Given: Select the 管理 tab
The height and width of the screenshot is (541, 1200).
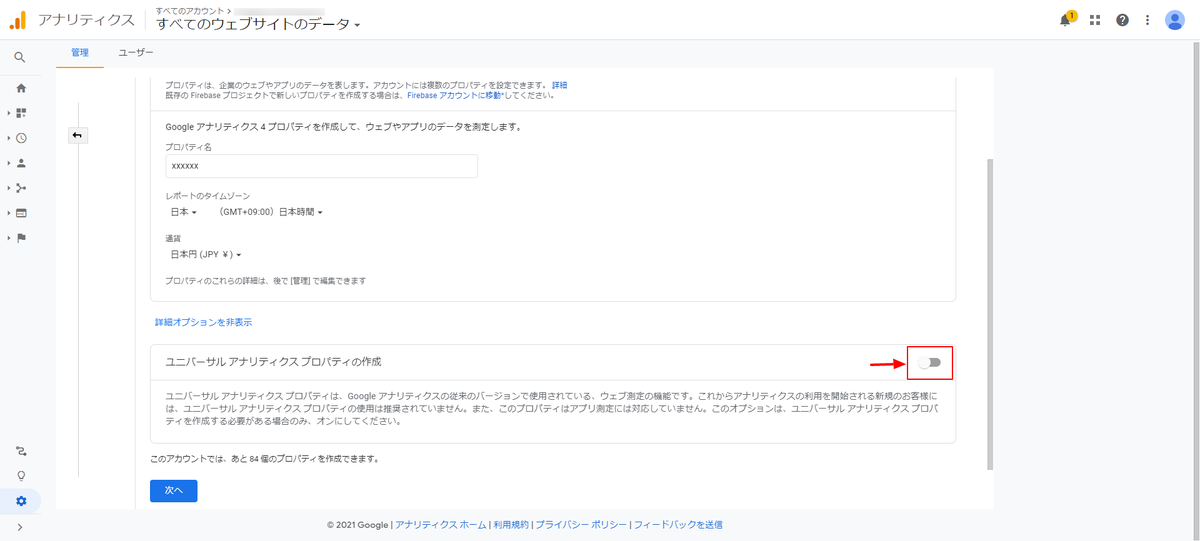Looking at the screenshot, I should pyautogui.click(x=80, y=52).
